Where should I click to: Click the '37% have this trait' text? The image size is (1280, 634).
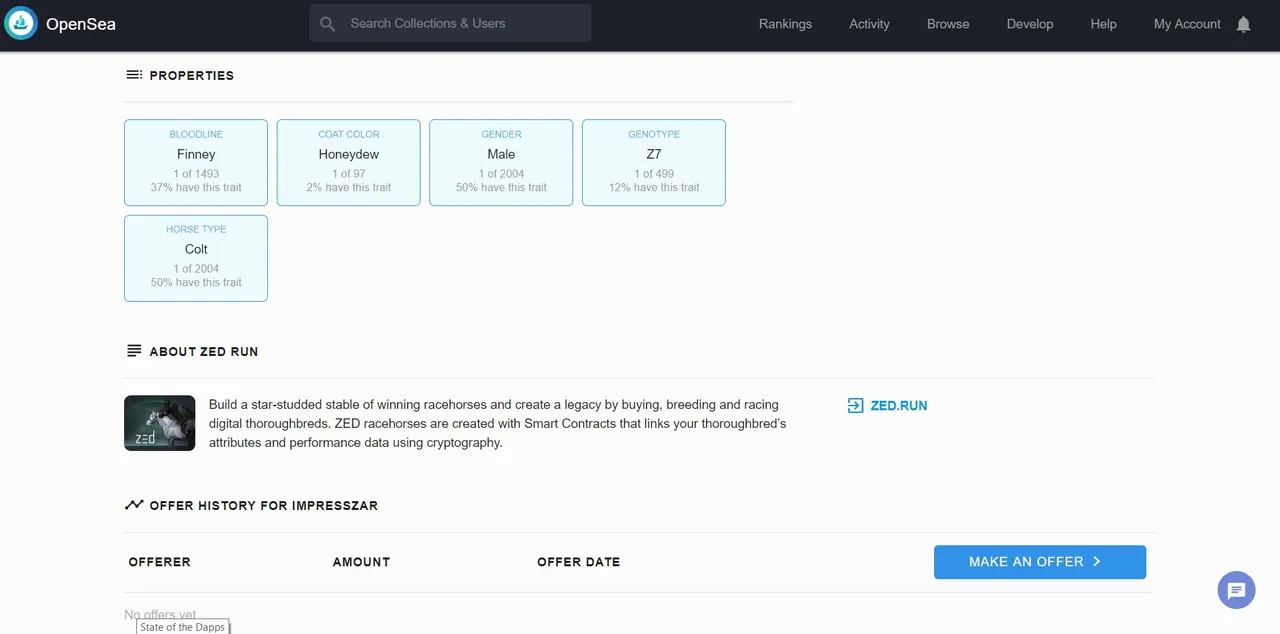pyautogui.click(x=196, y=187)
